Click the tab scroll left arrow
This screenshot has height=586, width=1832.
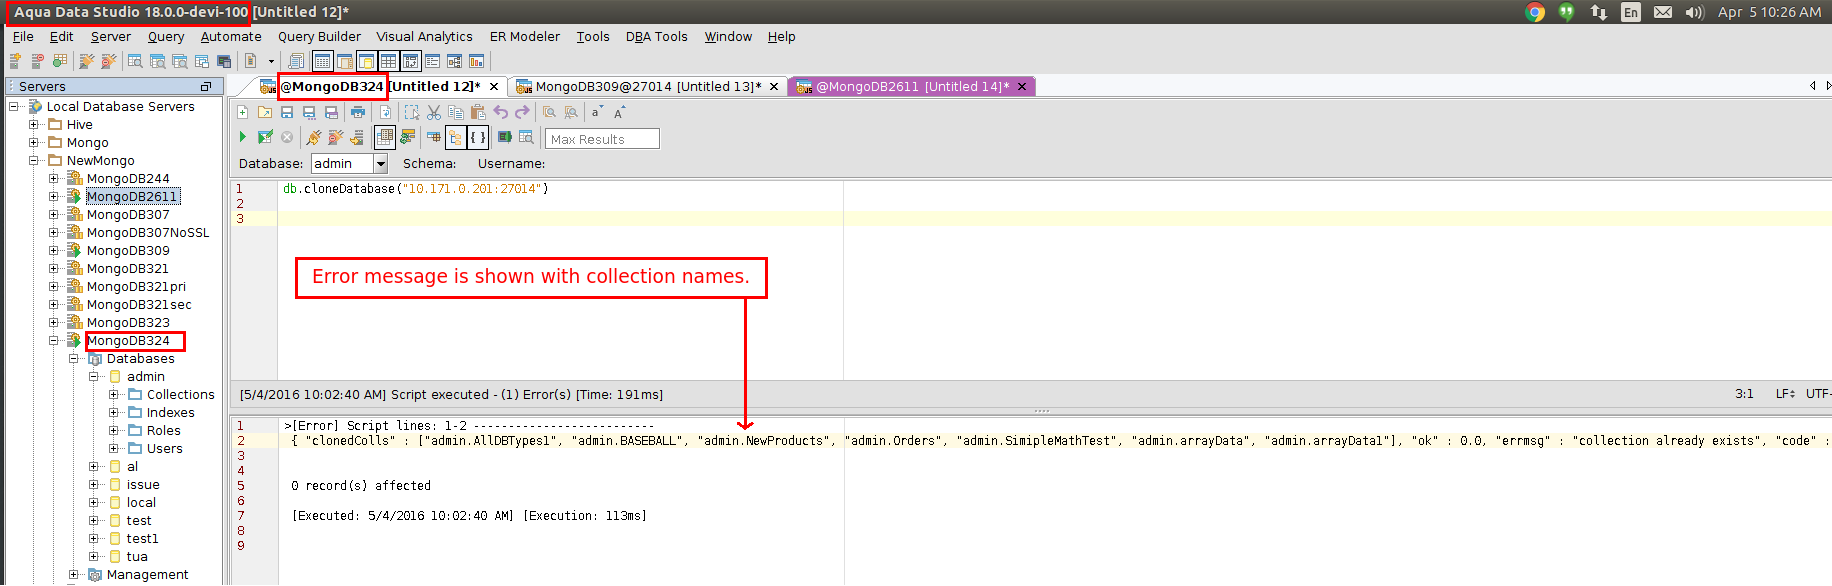(1812, 86)
